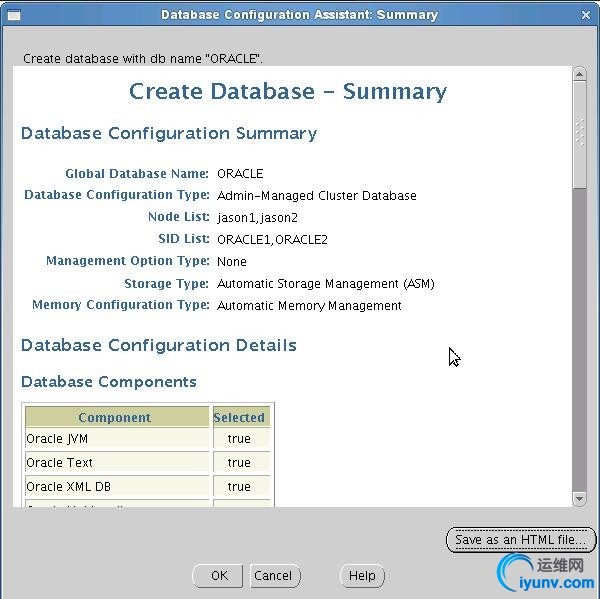Select SID list value ORACLE1,ORACLE2
Screen dimensions: 600x599
coord(272,240)
